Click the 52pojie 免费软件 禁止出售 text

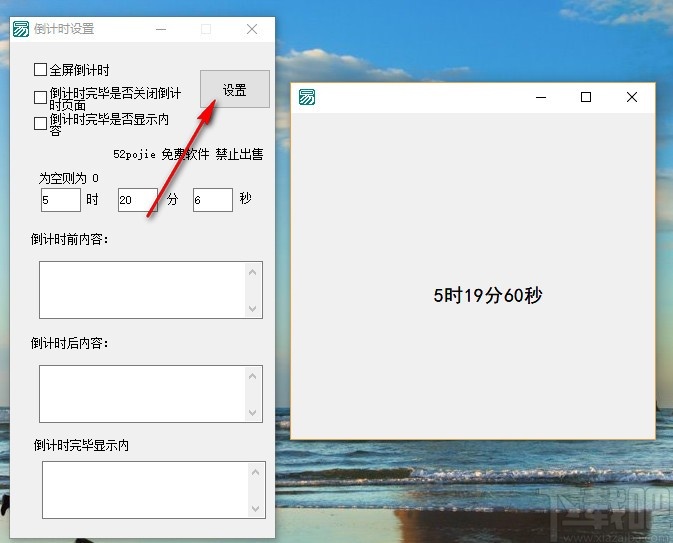coord(188,154)
